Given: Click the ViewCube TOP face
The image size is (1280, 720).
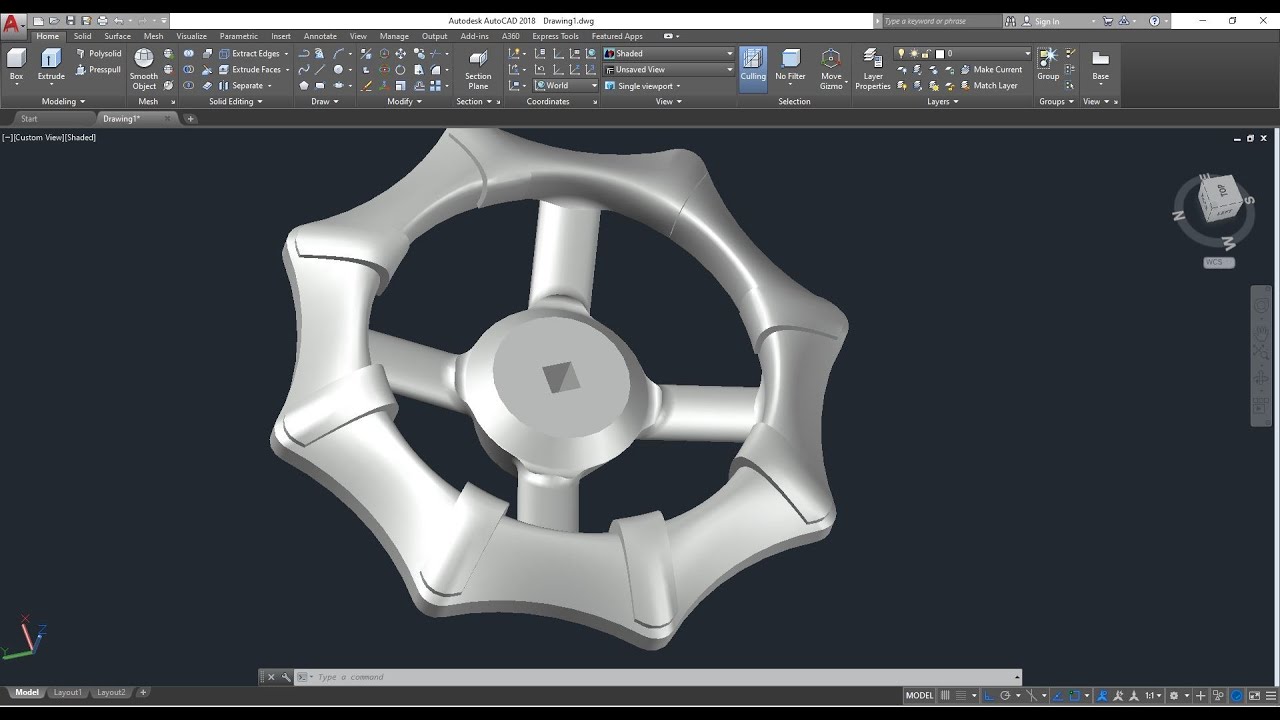Looking at the screenshot, I should click(1222, 190).
